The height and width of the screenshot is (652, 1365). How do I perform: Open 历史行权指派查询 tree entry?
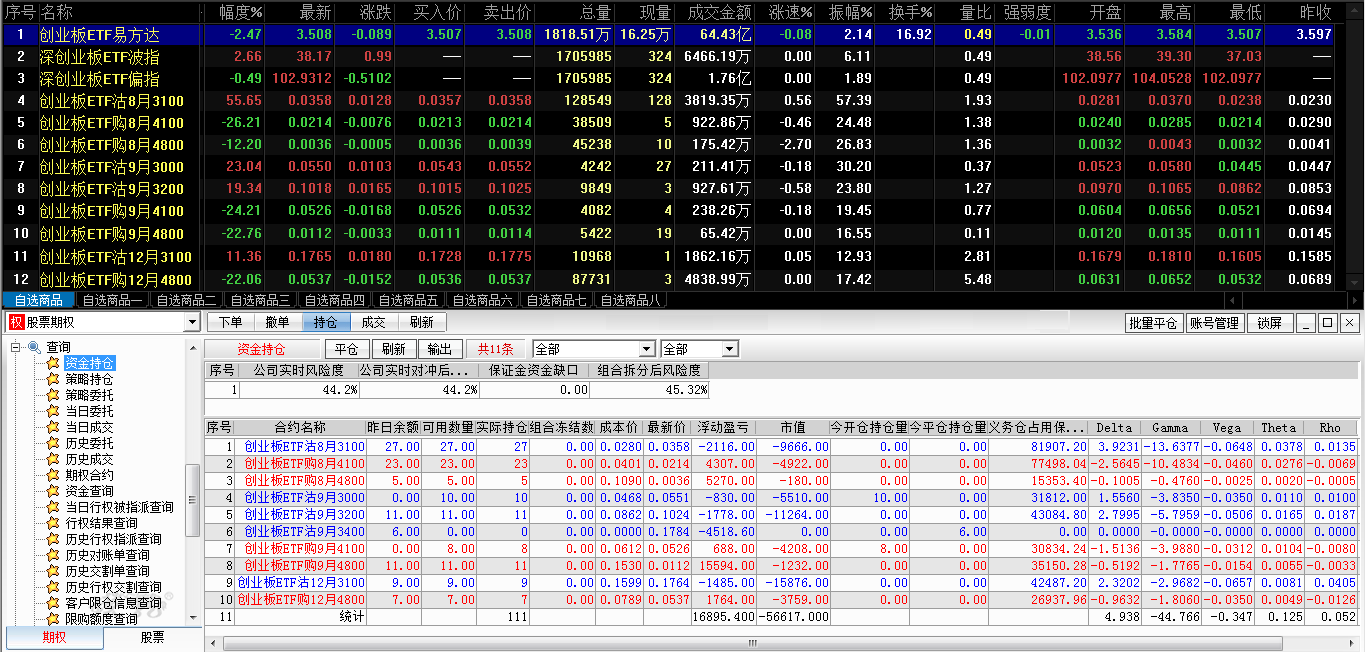(x=113, y=539)
